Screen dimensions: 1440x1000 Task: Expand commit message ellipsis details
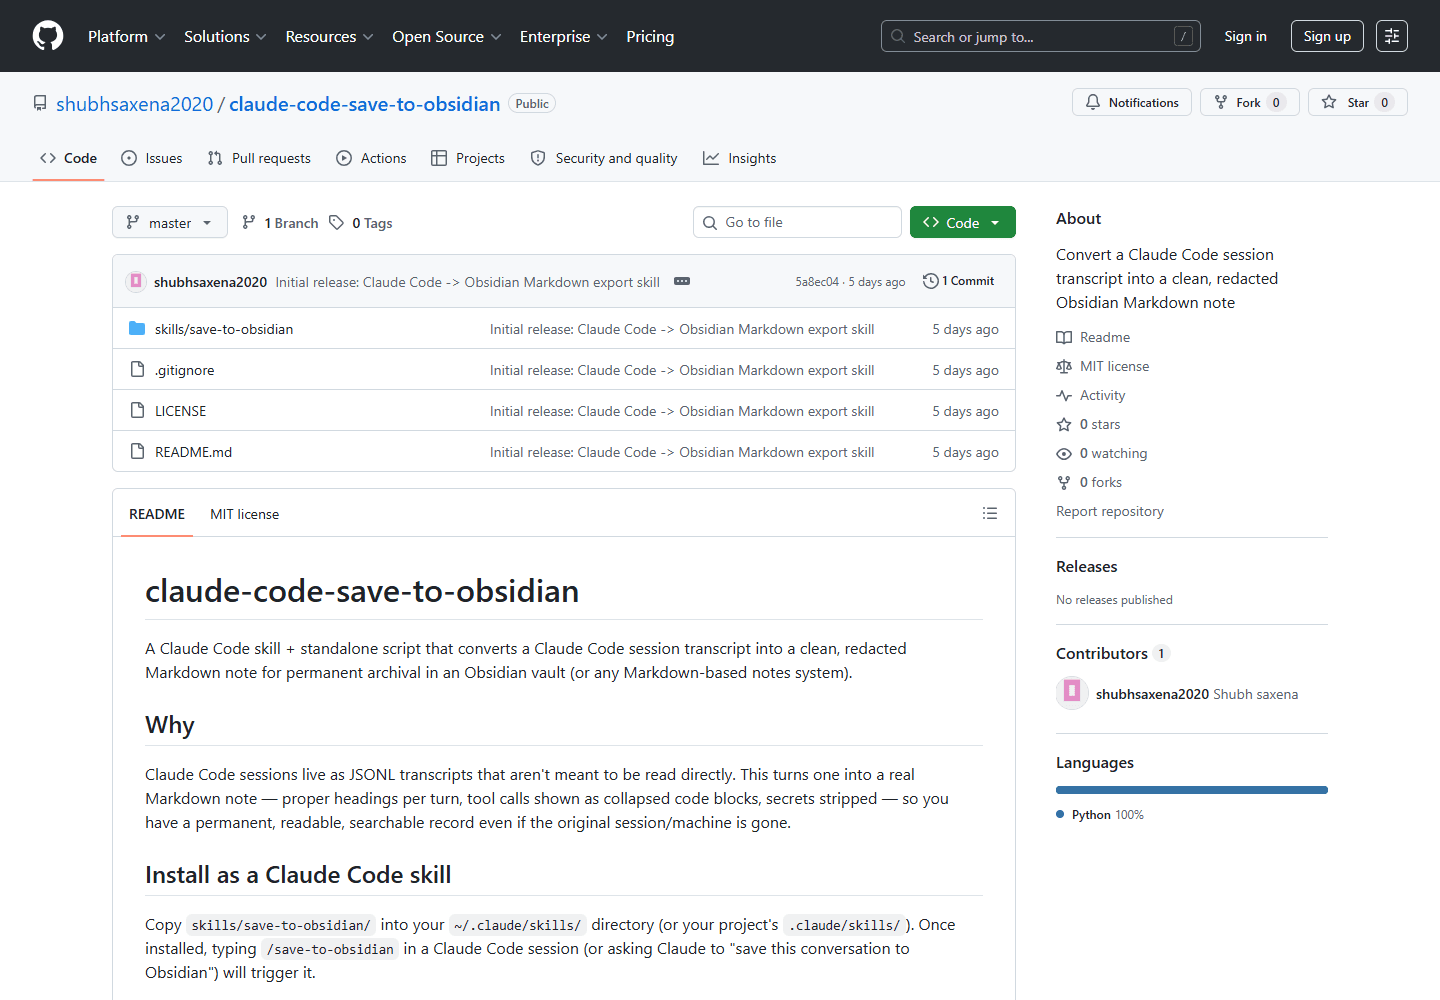point(682,281)
